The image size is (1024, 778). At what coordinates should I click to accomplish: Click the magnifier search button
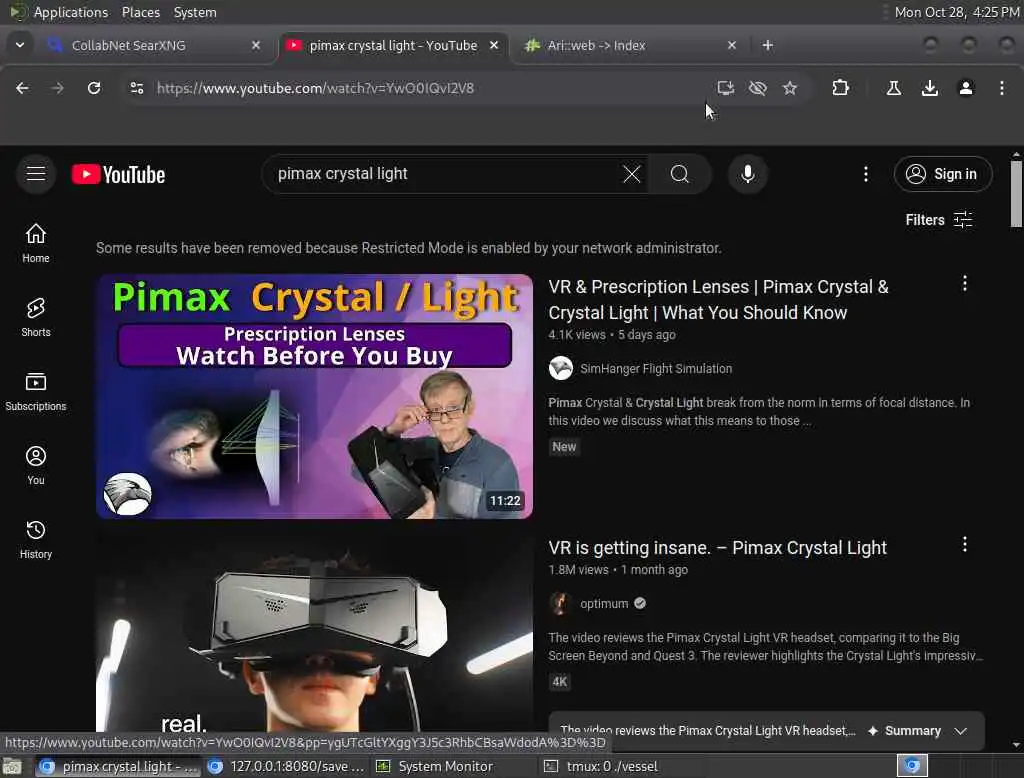click(x=679, y=174)
